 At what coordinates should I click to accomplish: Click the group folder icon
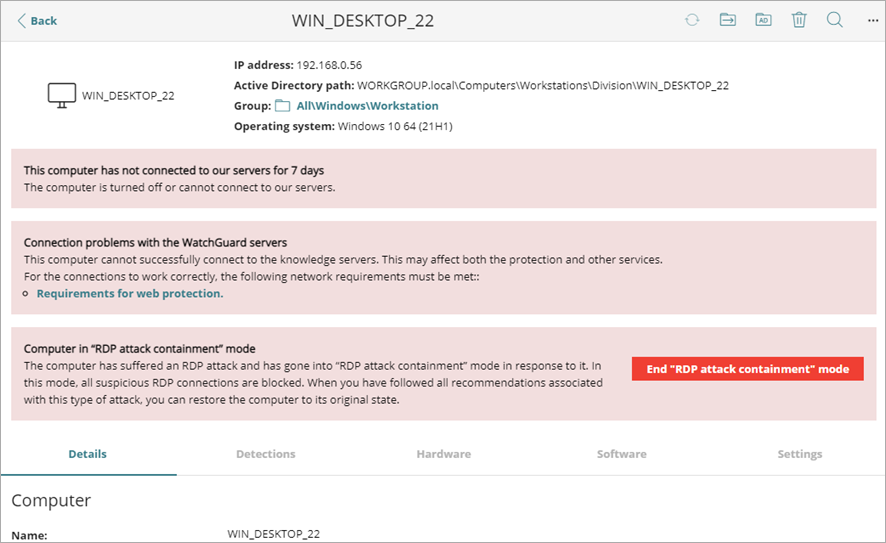(282, 106)
